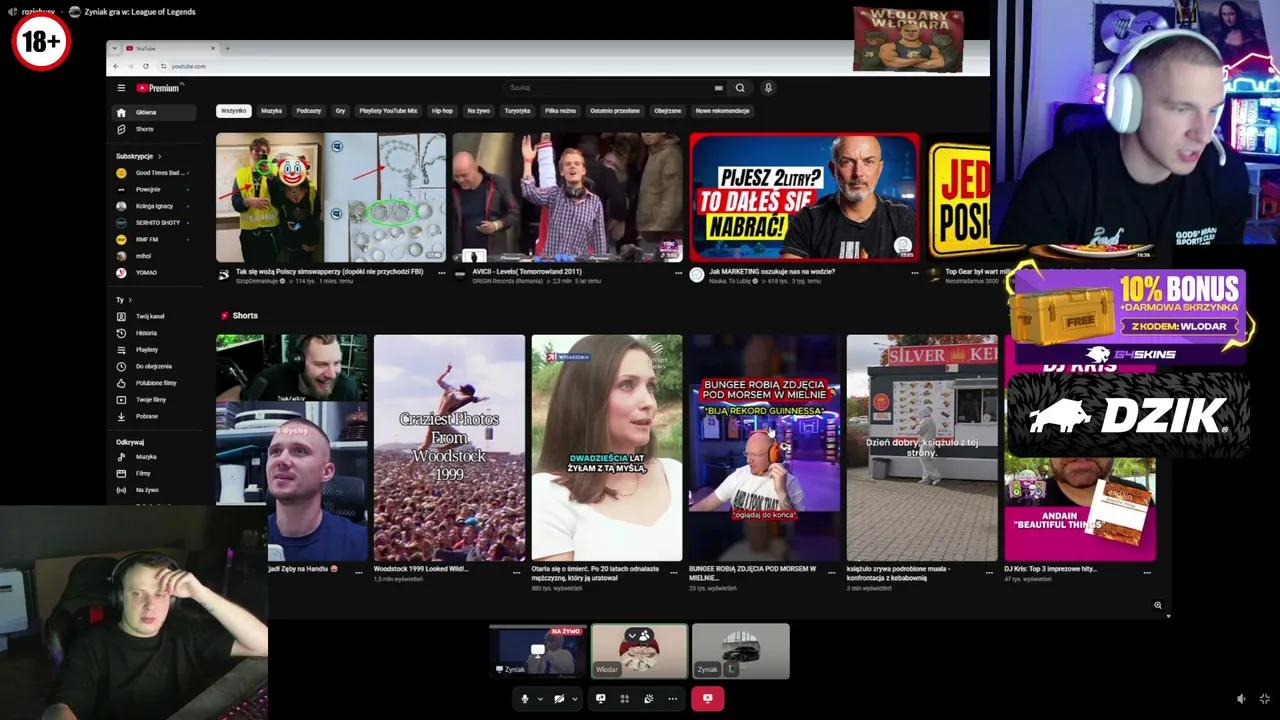This screenshot has height=720, width=1280.
Task: Open the browser tab list dropdown arrow
Action: point(116,48)
